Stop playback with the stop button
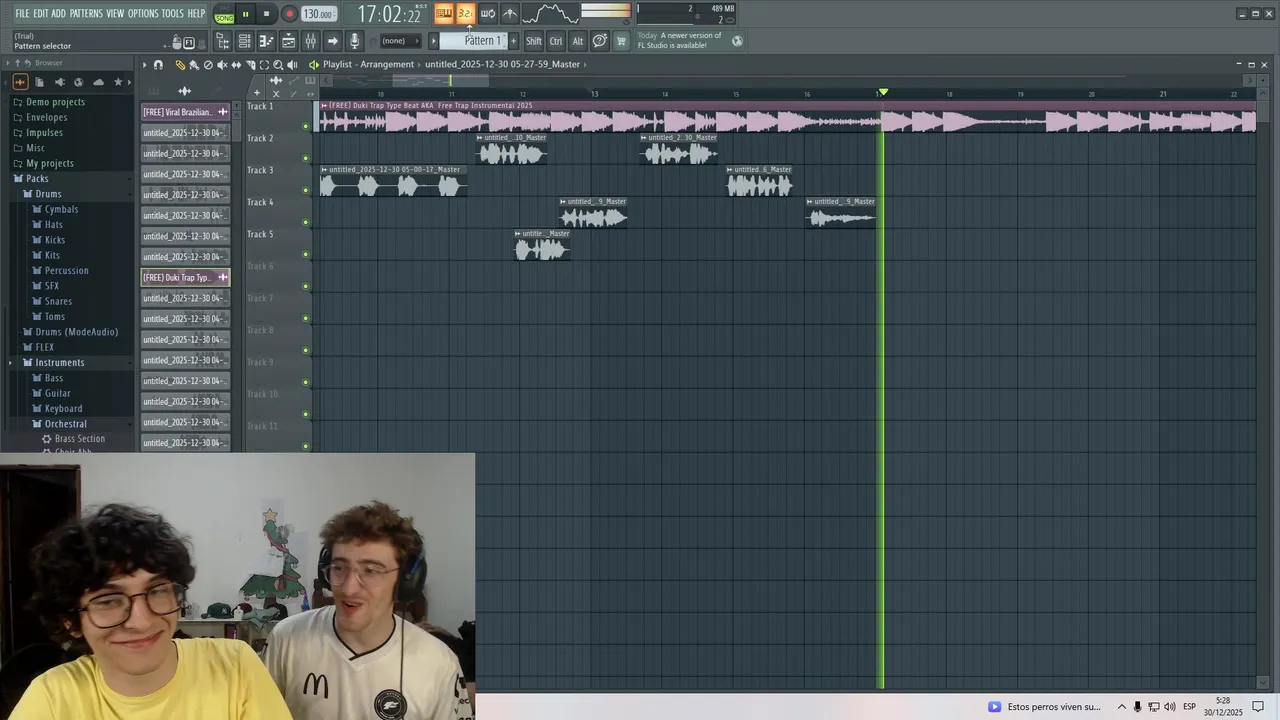 tap(266, 14)
